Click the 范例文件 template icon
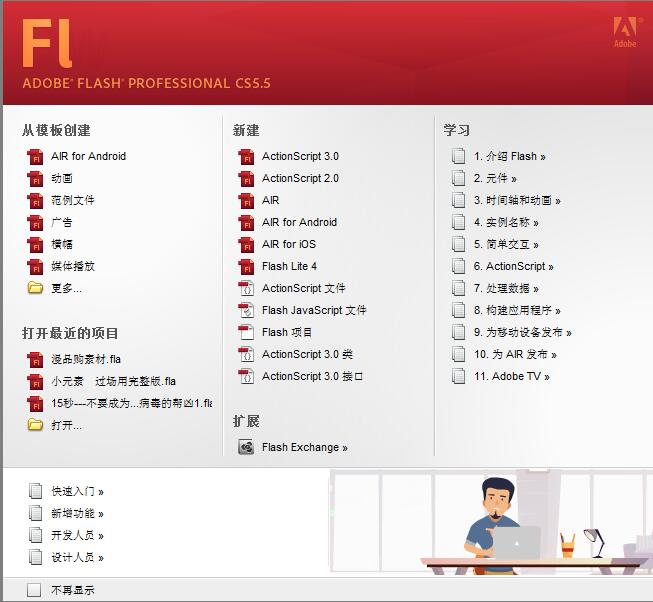This screenshot has height=602, width=653. click(x=35, y=201)
